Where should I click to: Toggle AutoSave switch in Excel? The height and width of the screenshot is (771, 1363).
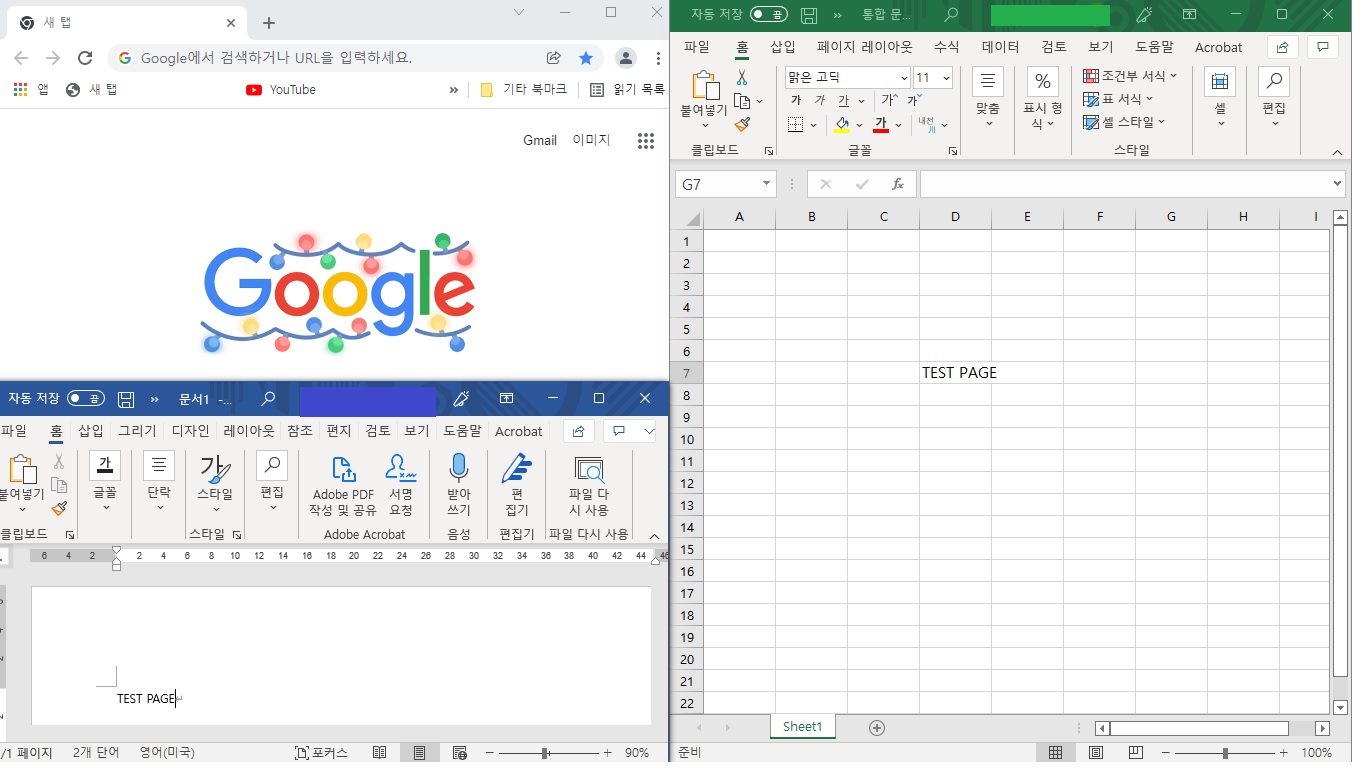[x=768, y=15]
